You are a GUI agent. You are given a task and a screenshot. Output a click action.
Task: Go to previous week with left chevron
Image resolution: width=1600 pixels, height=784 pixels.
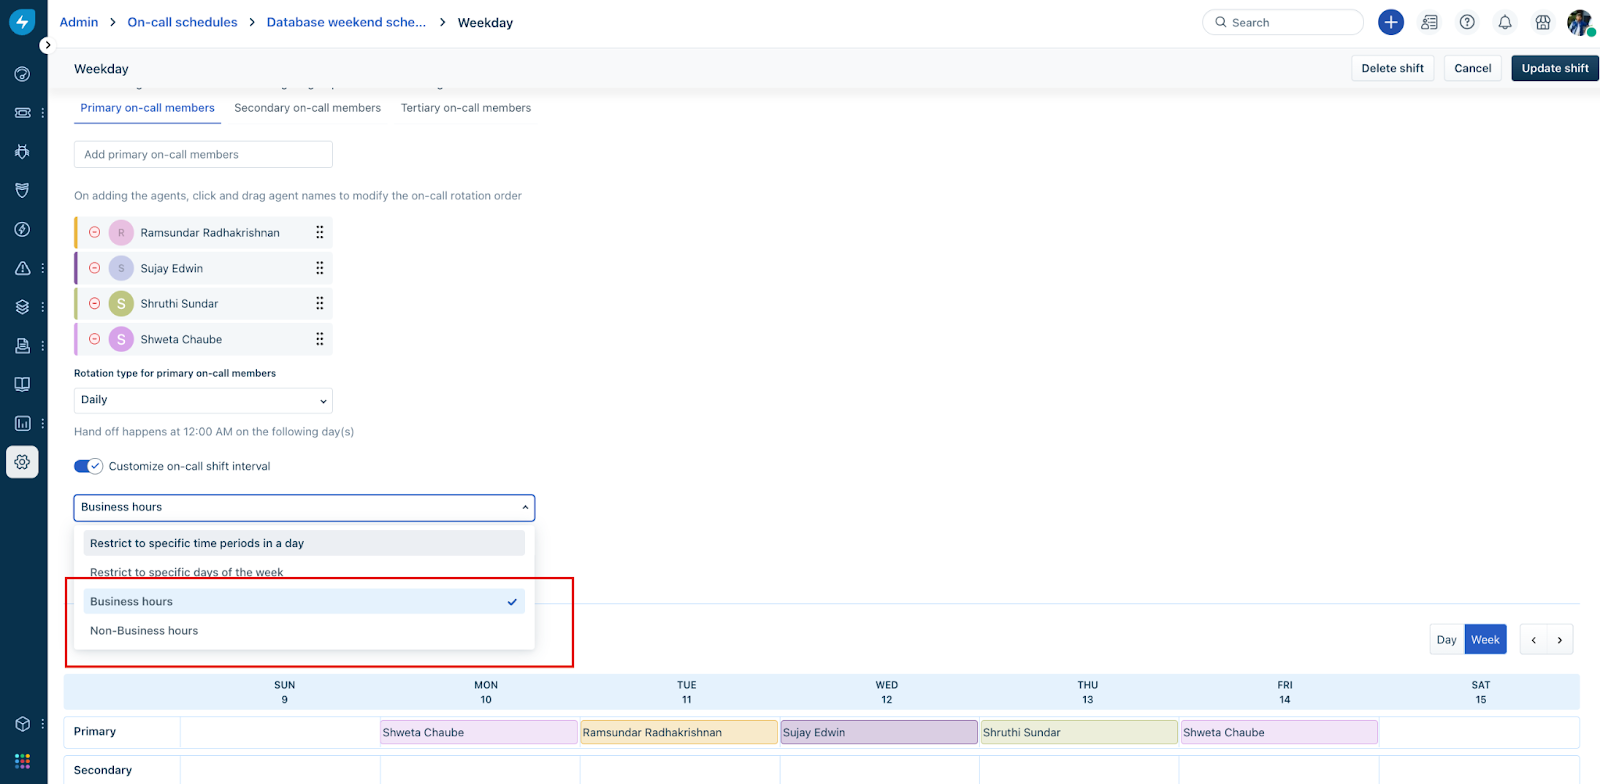1533,640
